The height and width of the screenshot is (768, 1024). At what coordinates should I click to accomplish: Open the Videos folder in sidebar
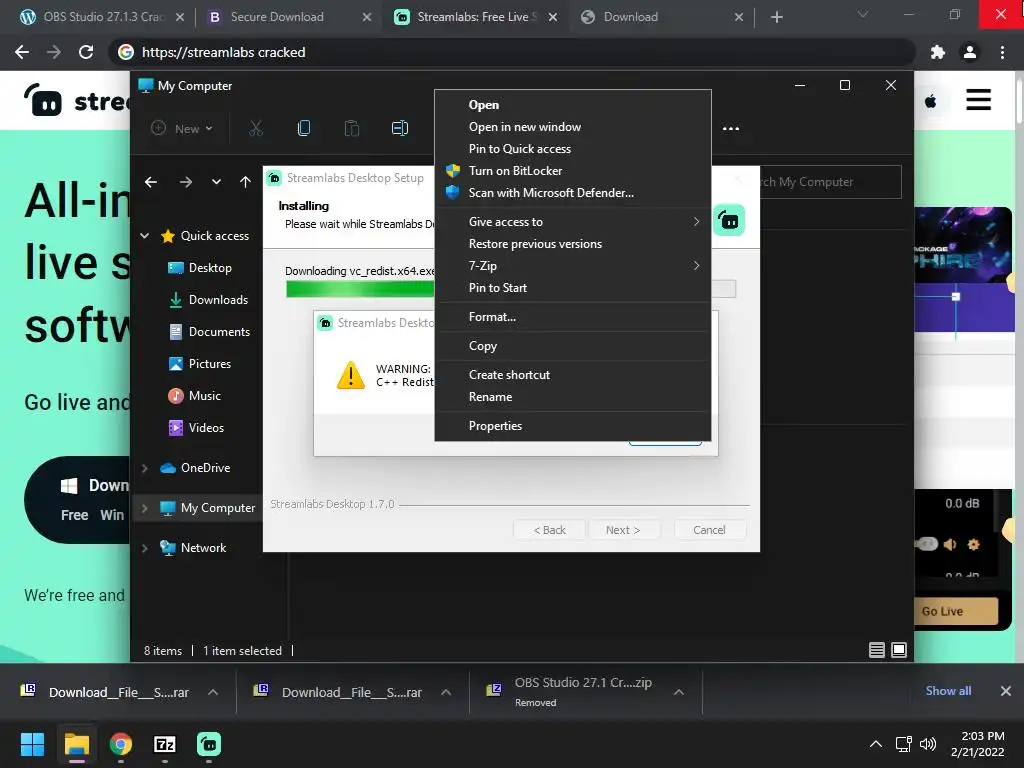point(197,428)
